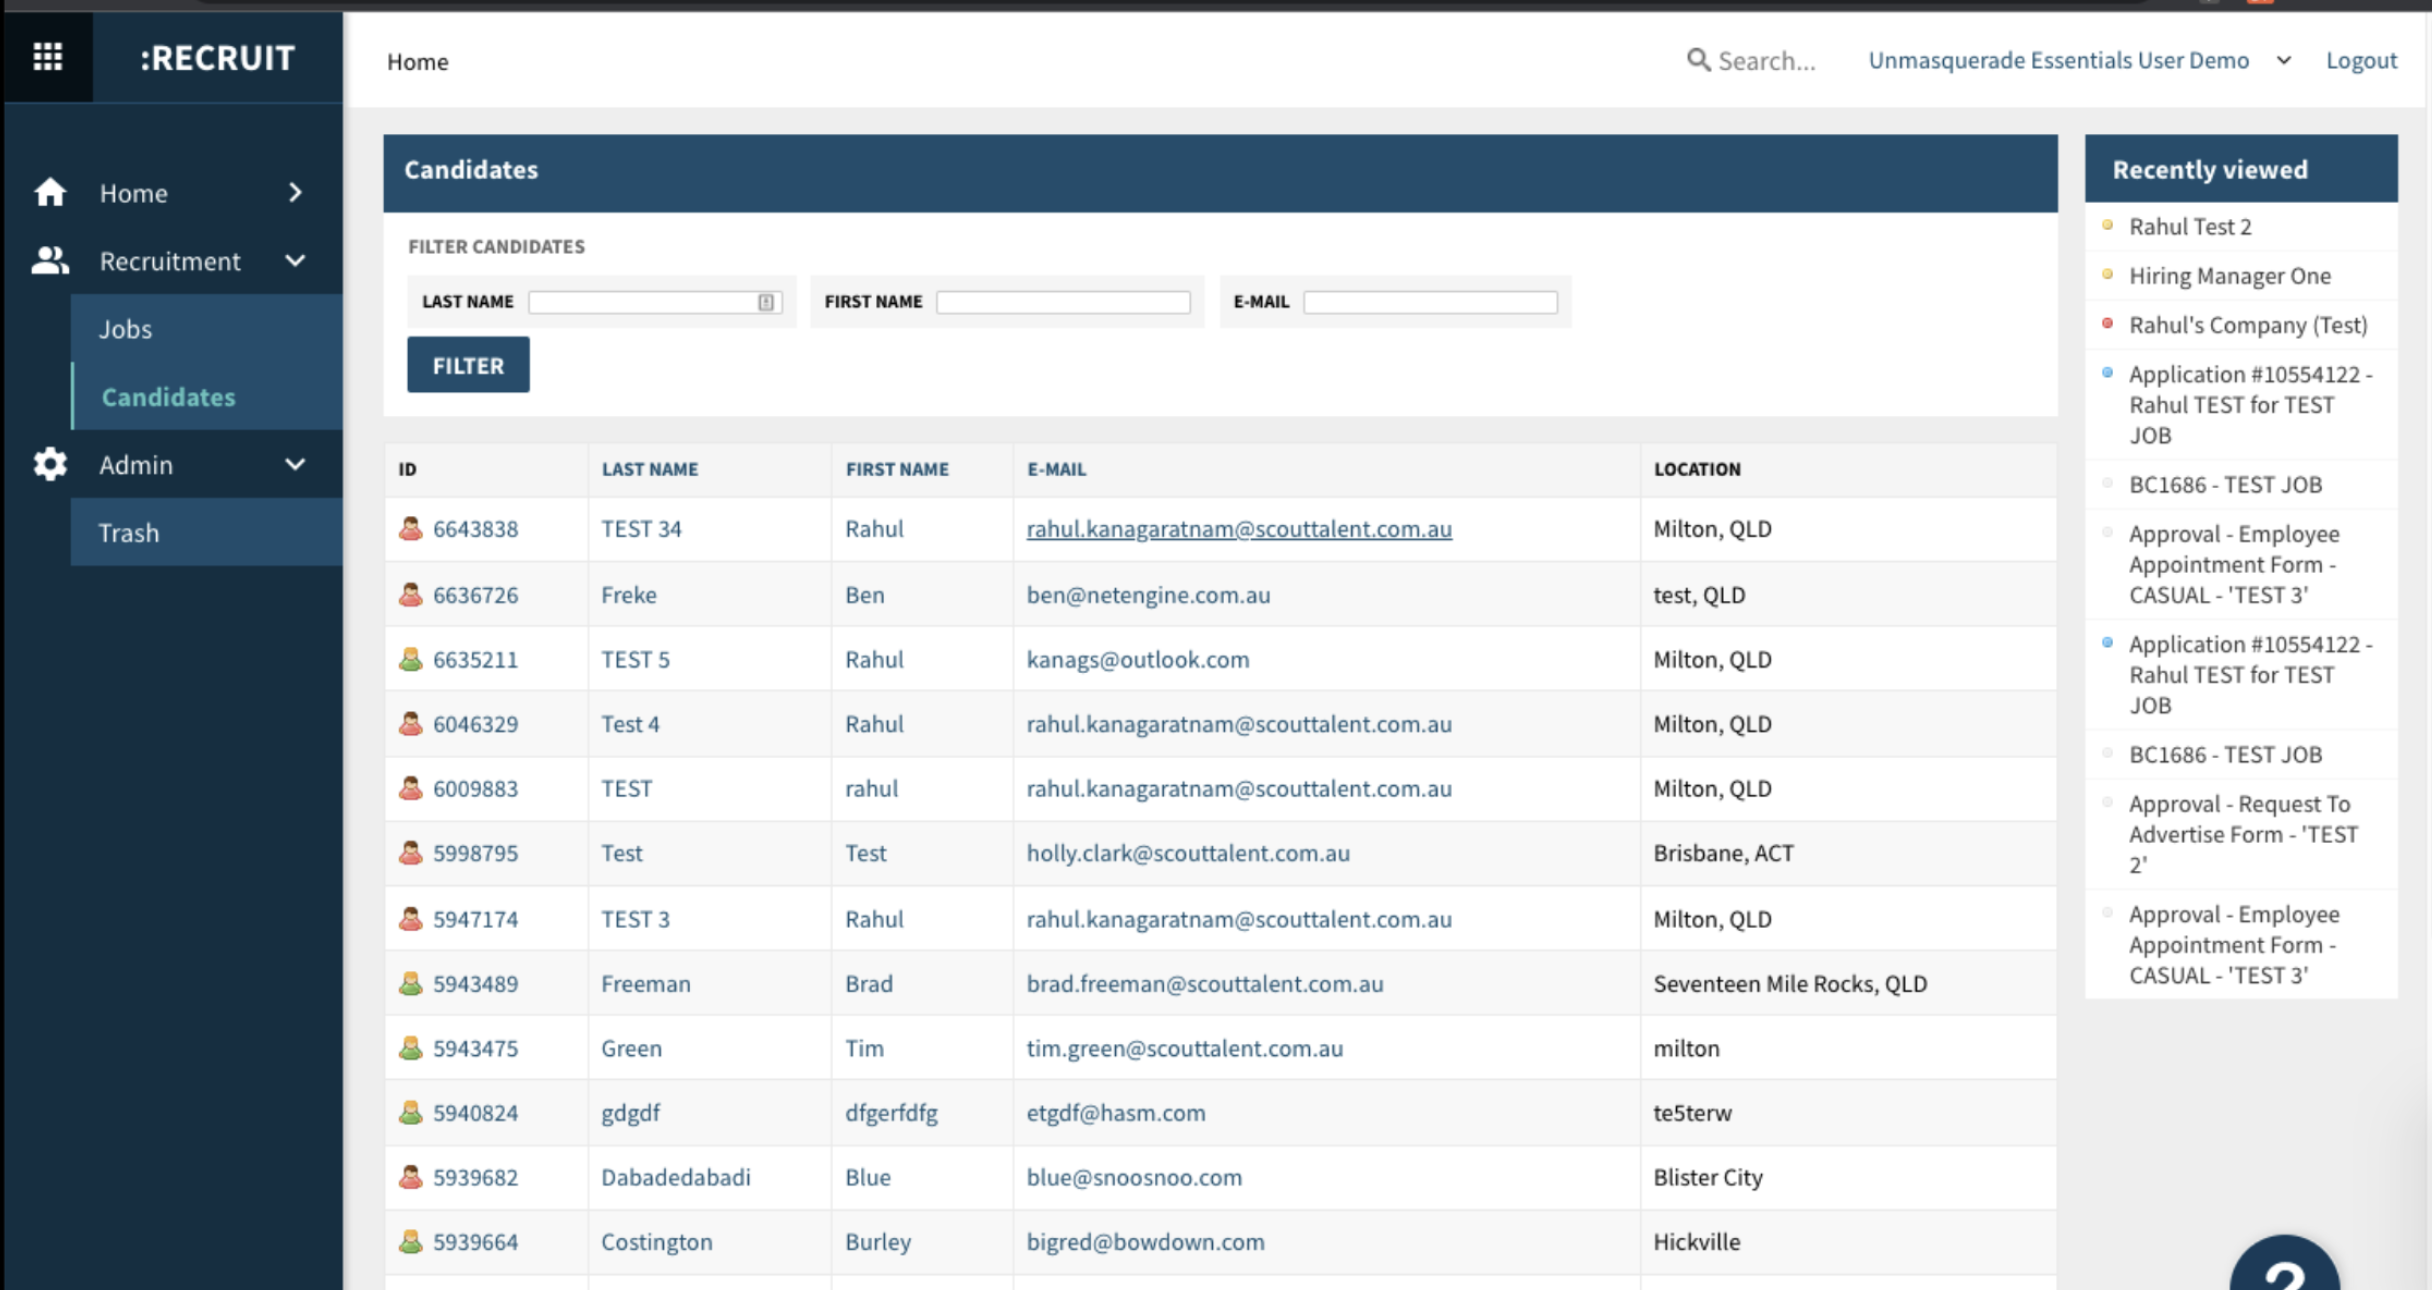Viewport: 2432px width, 1290px height.
Task: Click the Home house icon in sidebar
Action: tap(50, 192)
